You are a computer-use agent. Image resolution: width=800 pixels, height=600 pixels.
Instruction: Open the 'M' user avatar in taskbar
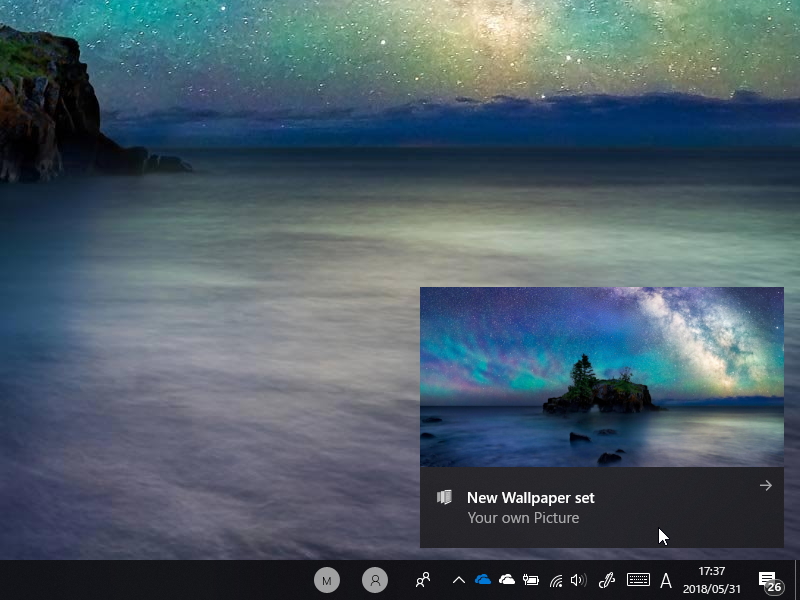327,580
